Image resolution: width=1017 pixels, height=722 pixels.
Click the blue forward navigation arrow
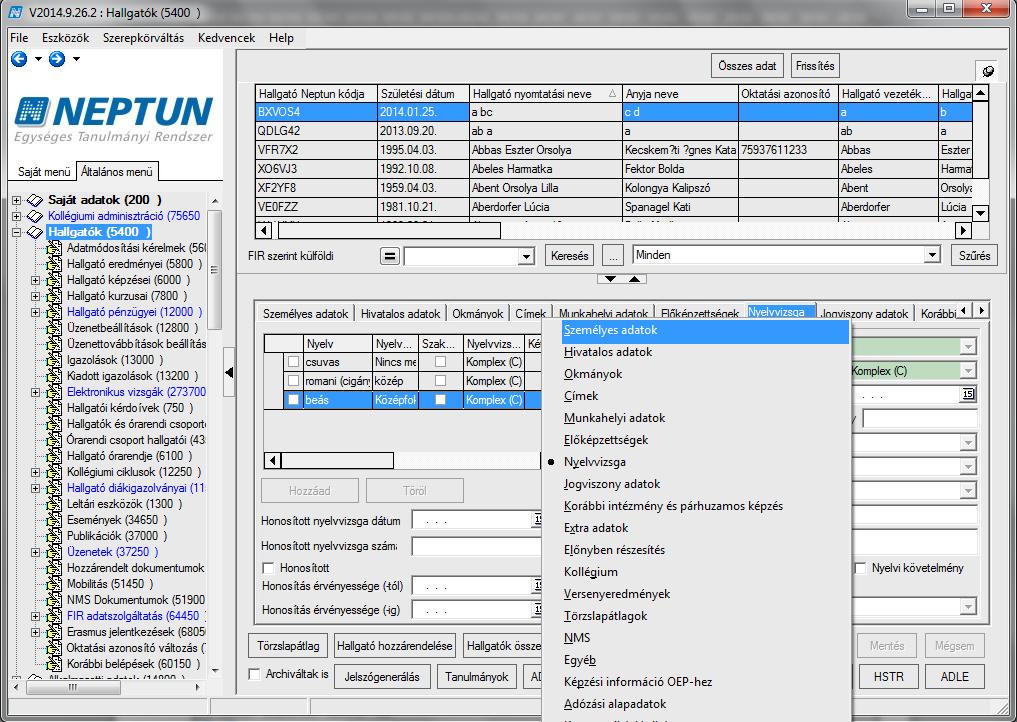coord(57,59)
